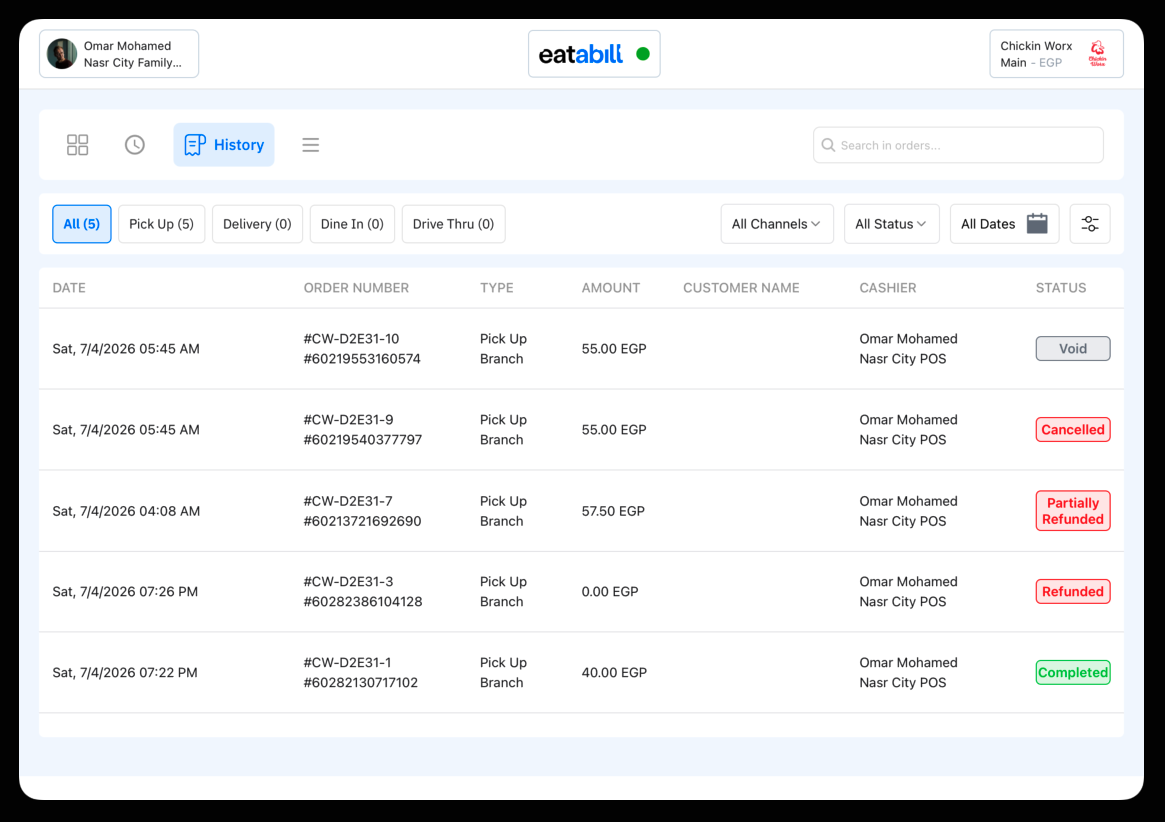This screenshot has height=822, width=1165.
Task: Click the DATE column header
Action: point(69,288)
